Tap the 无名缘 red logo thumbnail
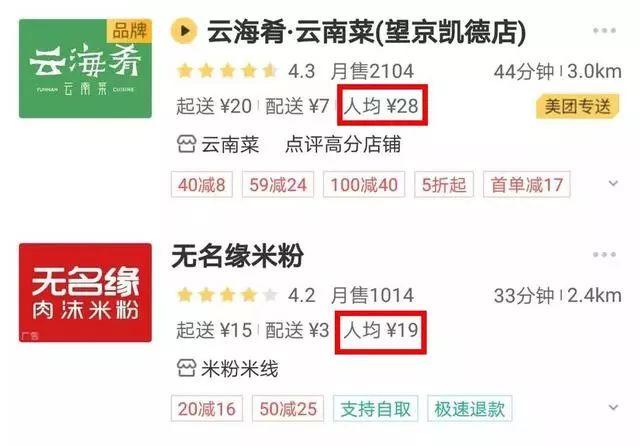This screenshot has width=640, height=447. point(85,293)
